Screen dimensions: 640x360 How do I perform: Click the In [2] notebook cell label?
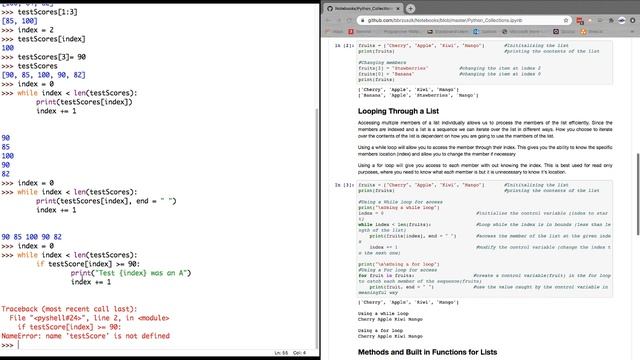344,46
